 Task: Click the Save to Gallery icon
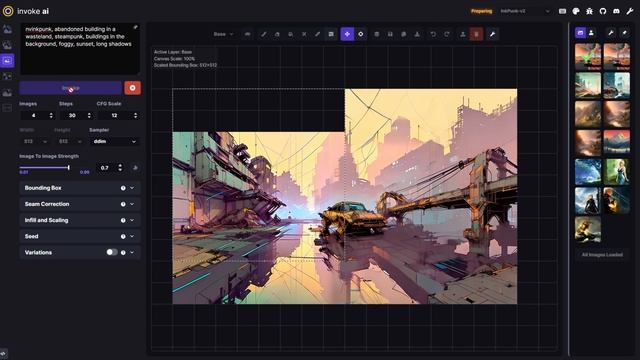click(390, 34)
